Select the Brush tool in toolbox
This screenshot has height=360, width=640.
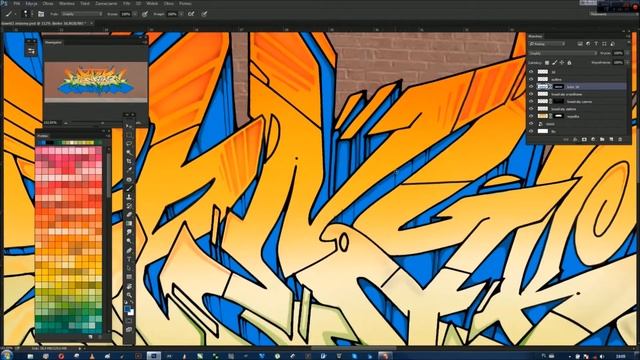[x=129, y=188]
